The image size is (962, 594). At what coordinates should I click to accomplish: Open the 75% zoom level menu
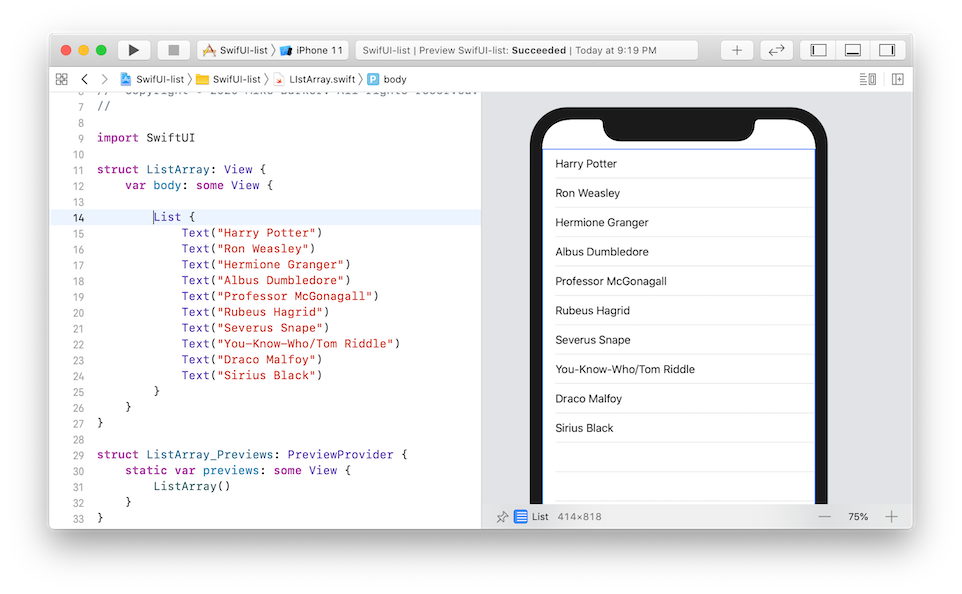tap(858, 517)
